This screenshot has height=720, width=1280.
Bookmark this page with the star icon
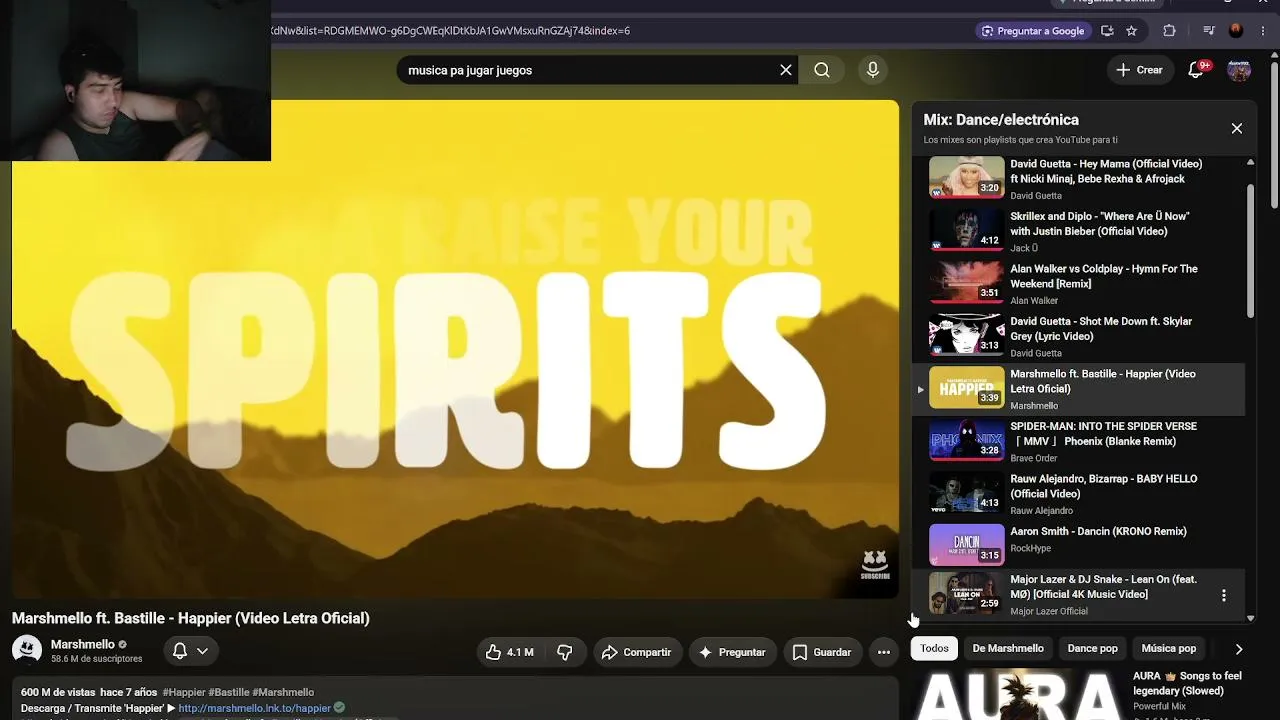(x=1132, y=31)
